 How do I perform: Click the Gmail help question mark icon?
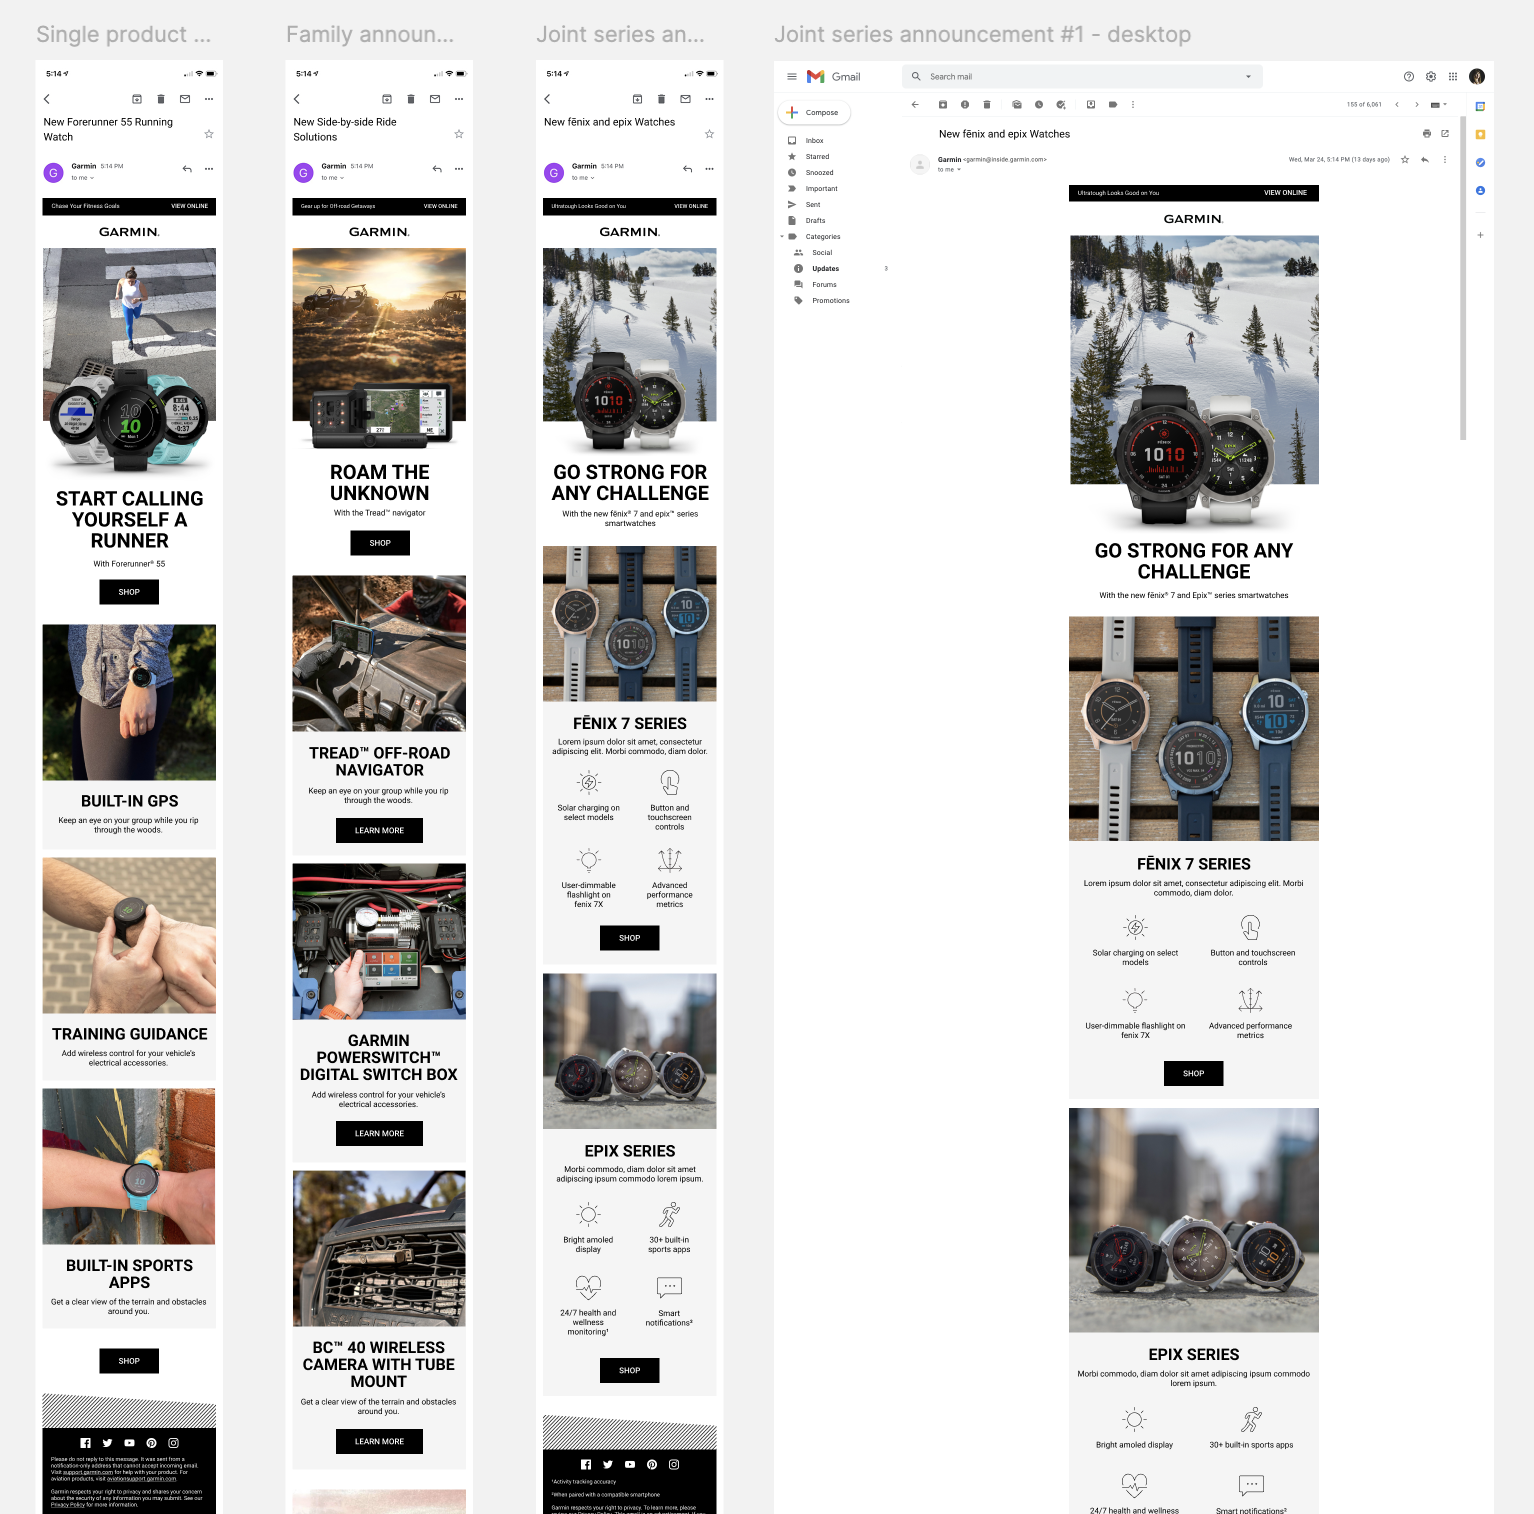click(1409, 76)
